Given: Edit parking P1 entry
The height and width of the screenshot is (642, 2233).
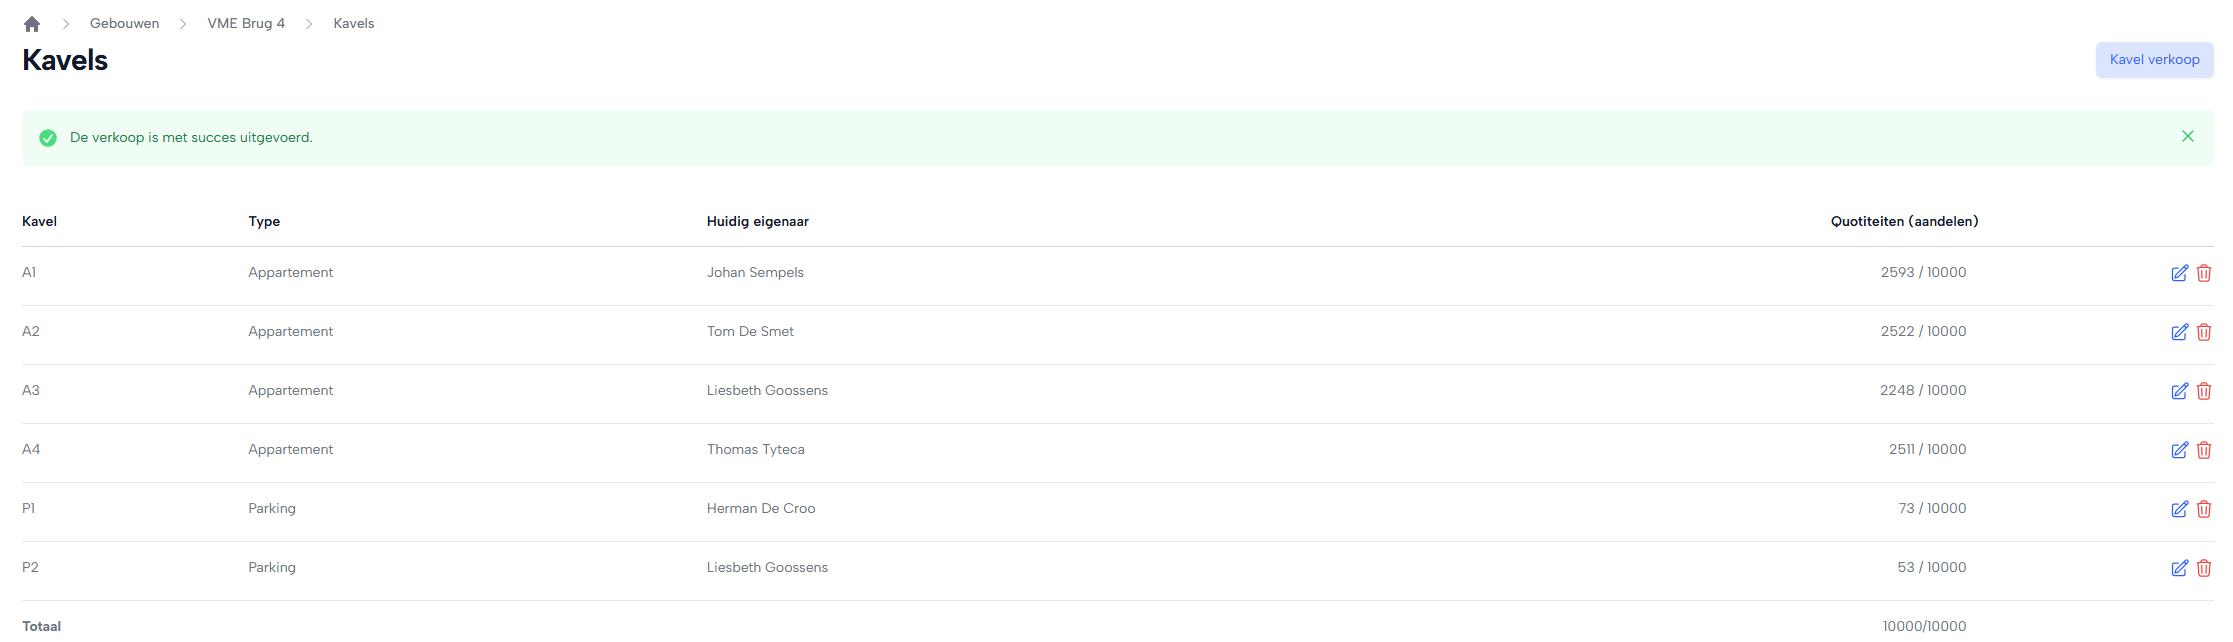Looking at the screenshot, I should pos(2179,509).
